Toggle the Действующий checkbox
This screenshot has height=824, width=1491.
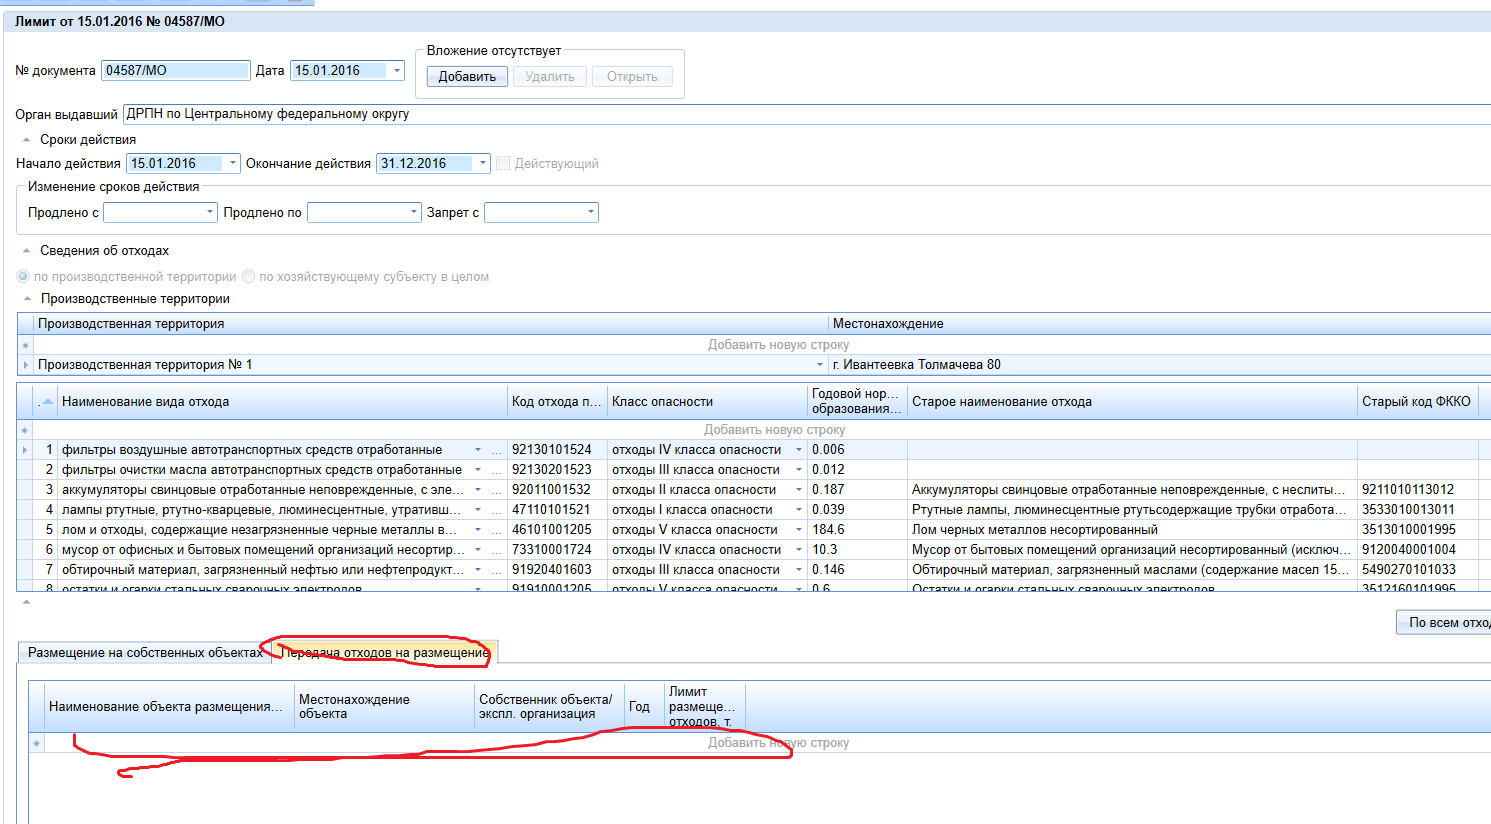[503, 163]
